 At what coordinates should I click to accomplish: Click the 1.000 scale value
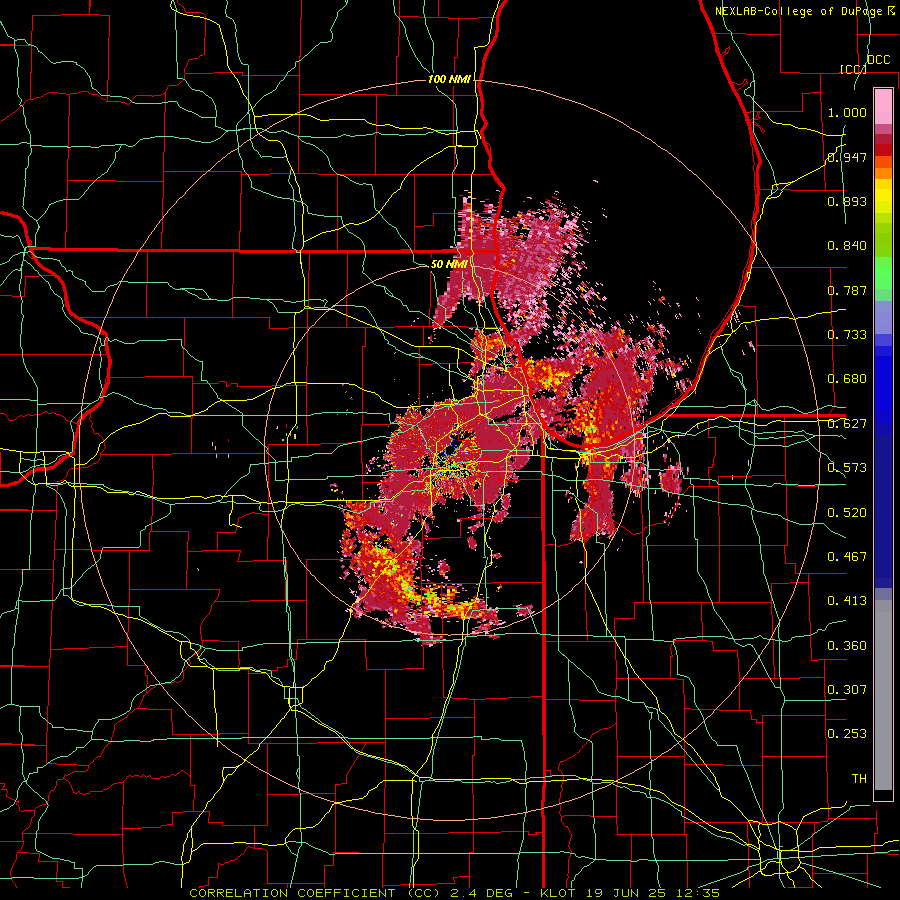pos(847,112)
